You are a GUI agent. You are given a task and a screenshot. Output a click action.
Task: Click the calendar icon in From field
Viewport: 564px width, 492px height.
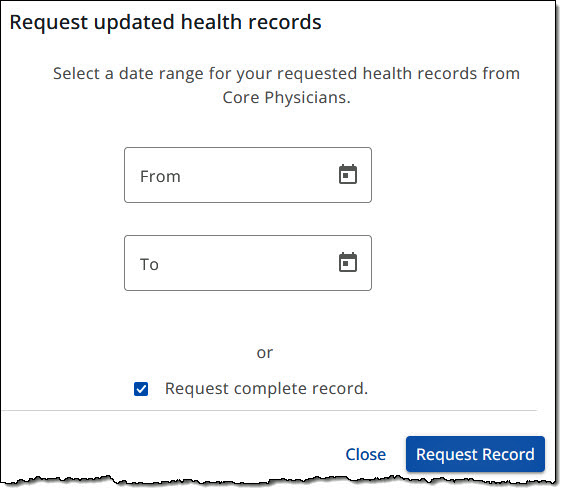pos(348,174)
